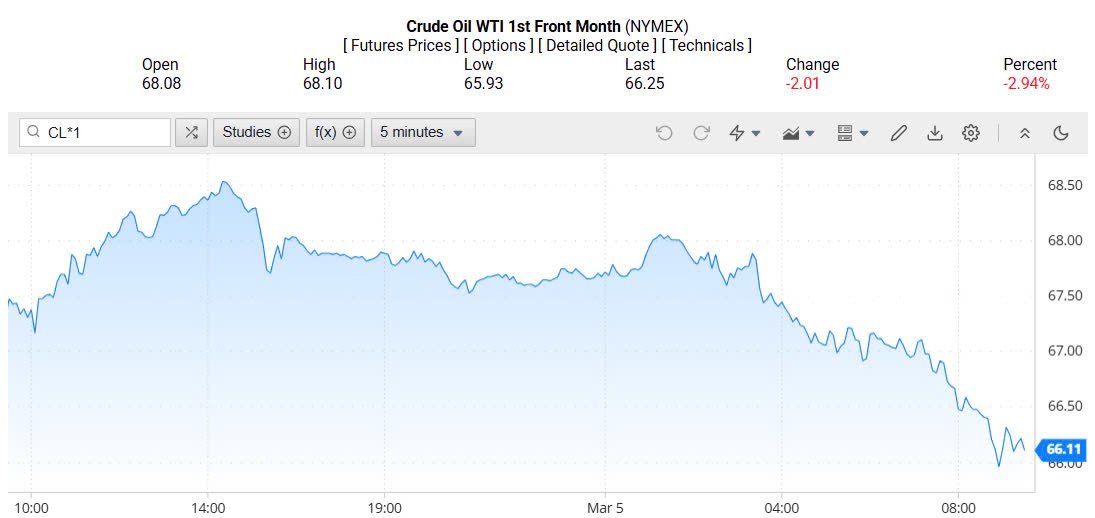View the Technicals link
1095x518 pixels.
(707, 45)
